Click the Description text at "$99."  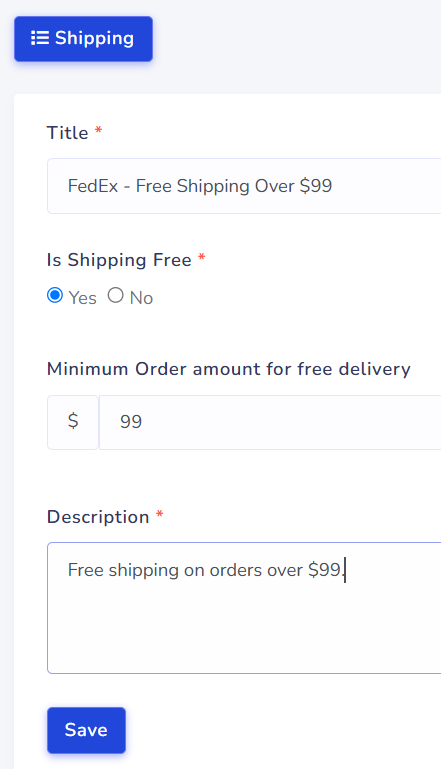pos(326,570)
